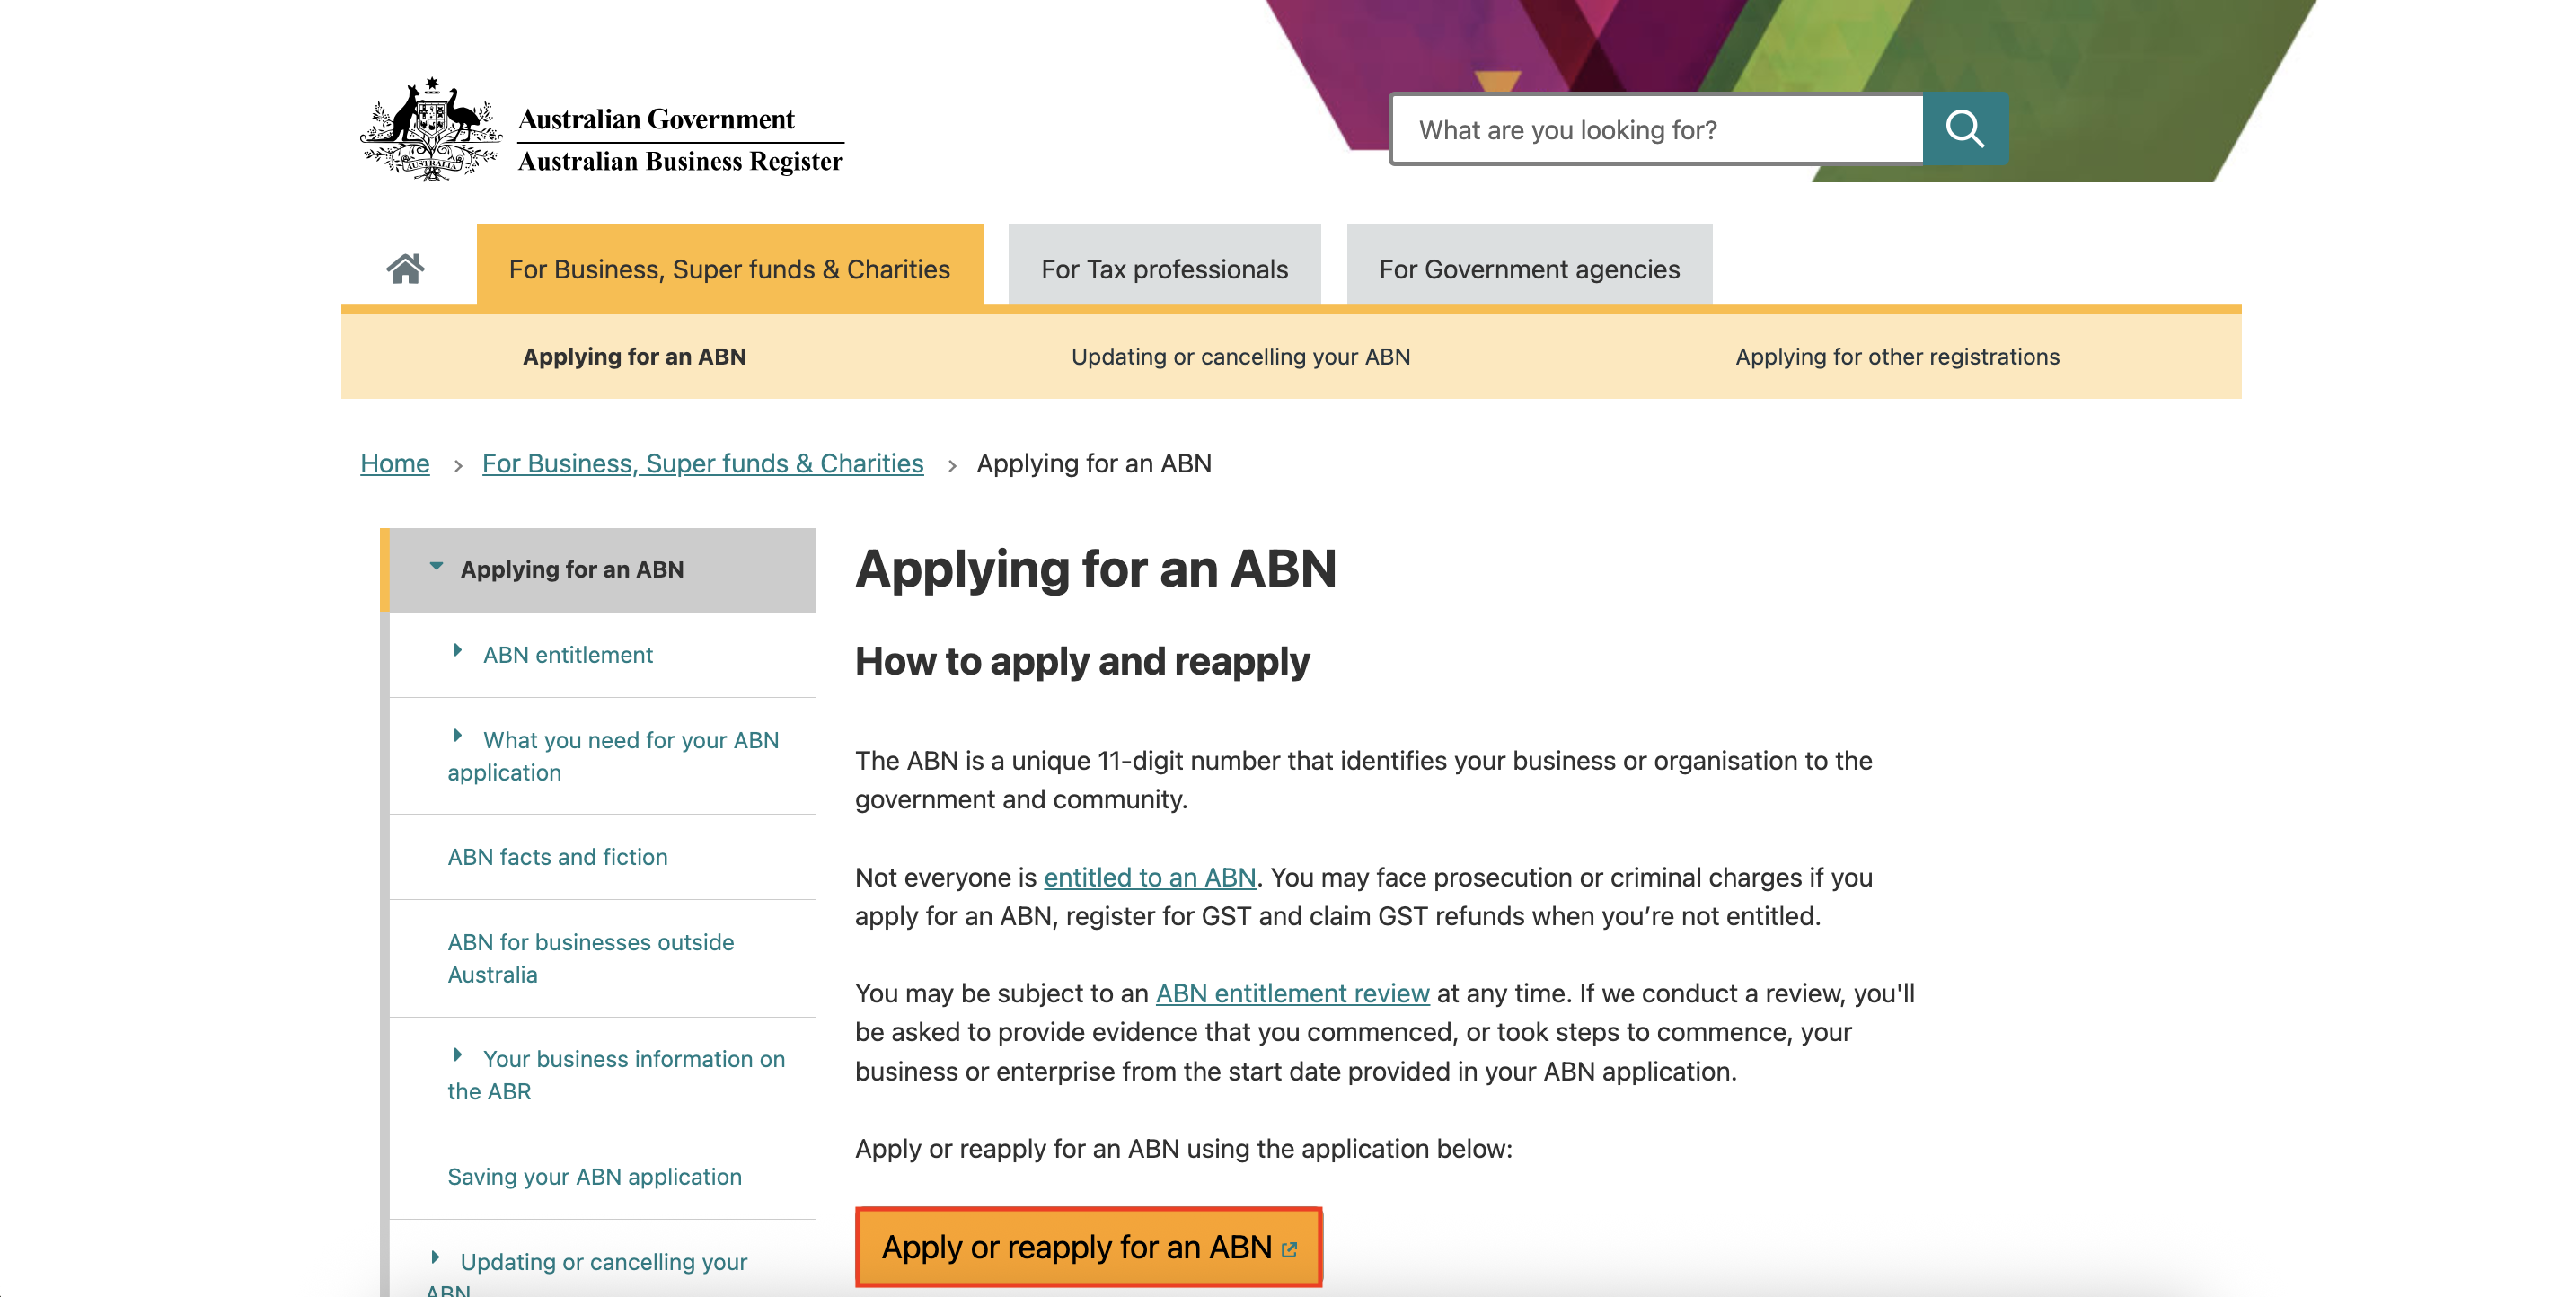This screenshot has height=1297, width=2576.
Task: Expand the ABN entitlement sidebar arrow
Action: (458, 651)
